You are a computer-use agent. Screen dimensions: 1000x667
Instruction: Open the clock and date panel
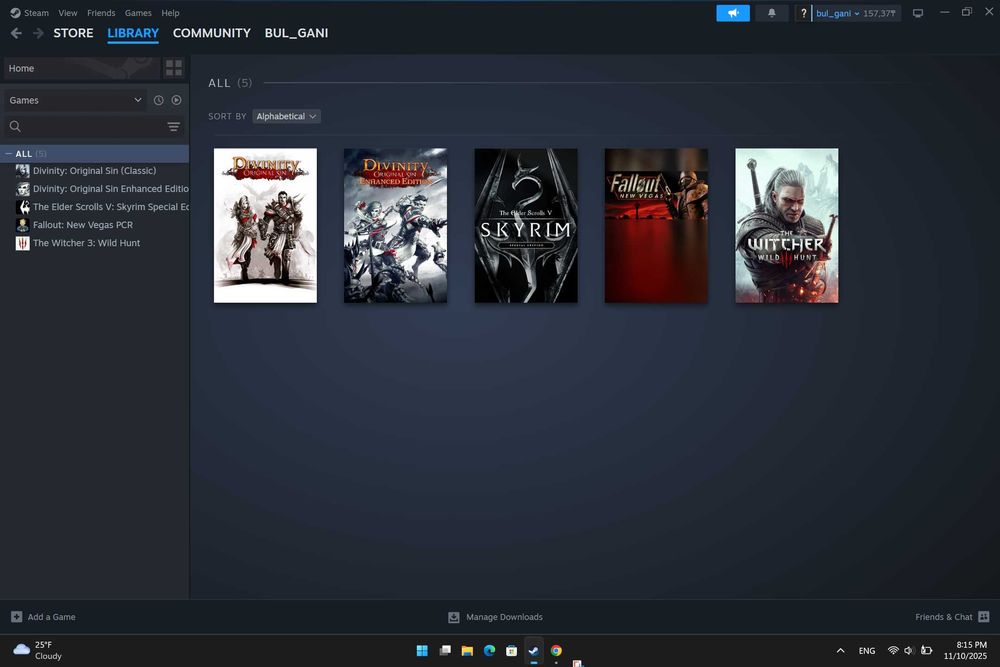pyautogui.click(x=965, y=650)
